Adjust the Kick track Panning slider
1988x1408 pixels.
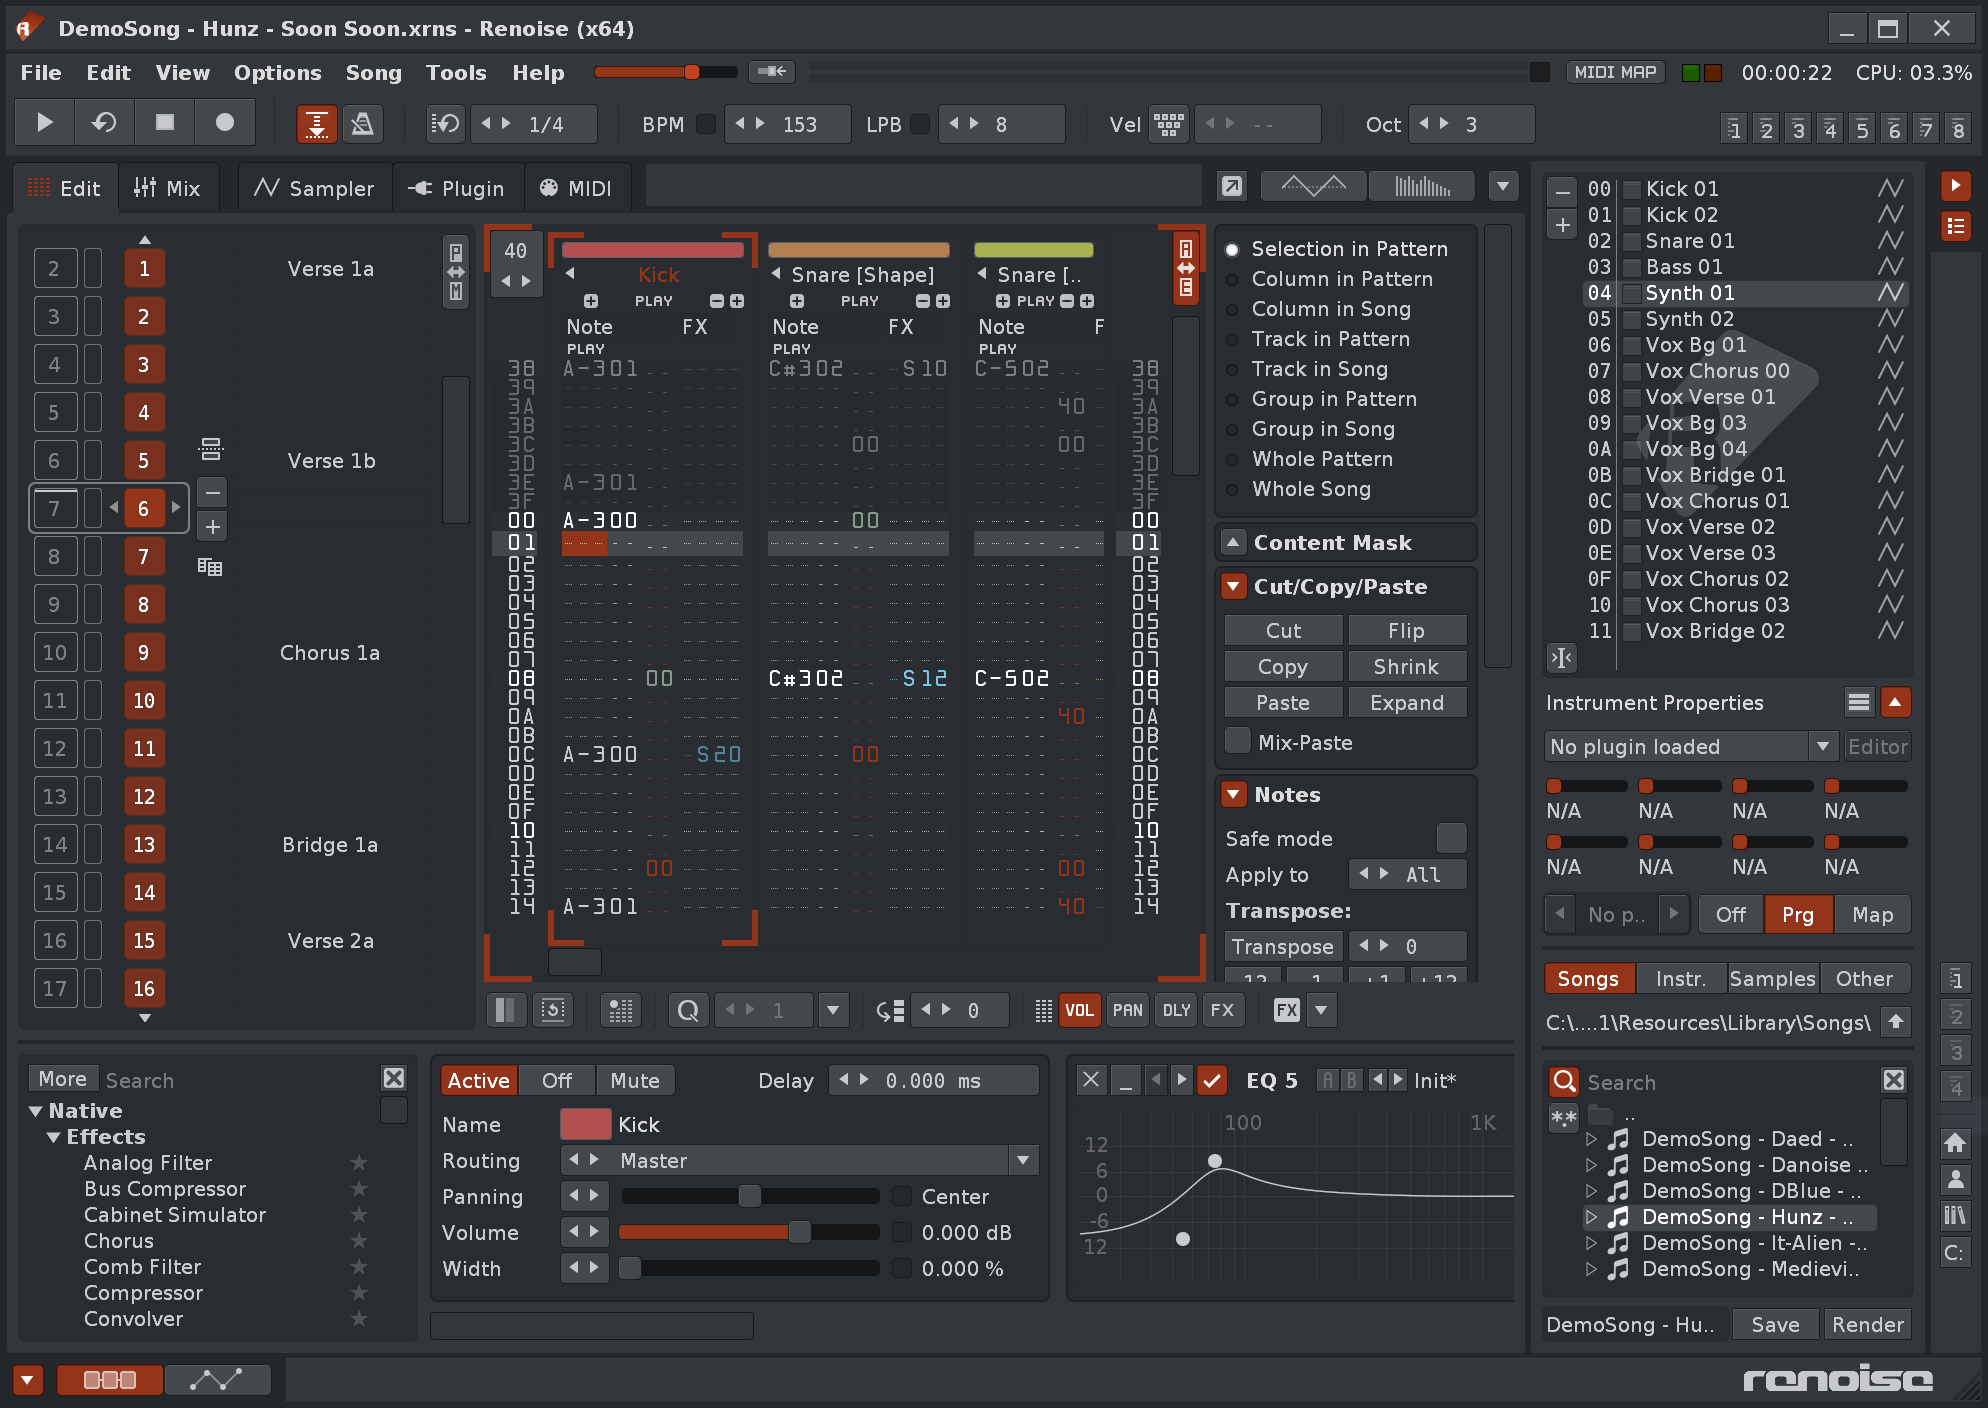pyautogui.click(x=749, y=1196)
